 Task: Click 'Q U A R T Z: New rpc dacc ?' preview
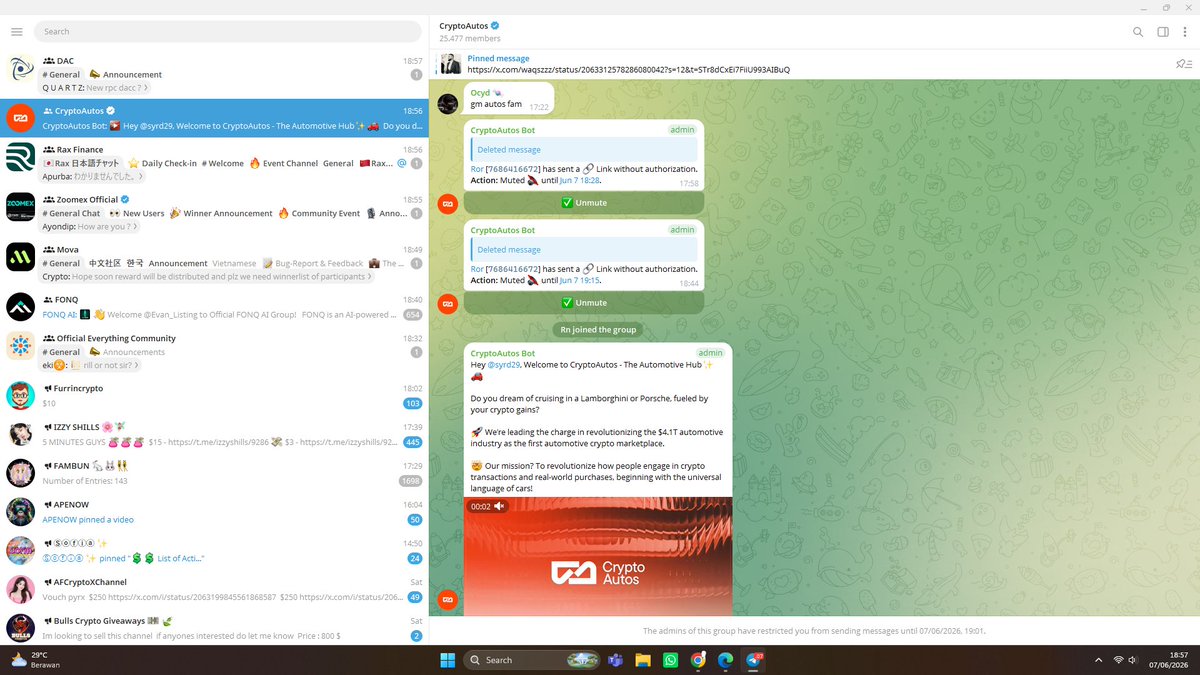pyautogui.click(x=93, y=88)
